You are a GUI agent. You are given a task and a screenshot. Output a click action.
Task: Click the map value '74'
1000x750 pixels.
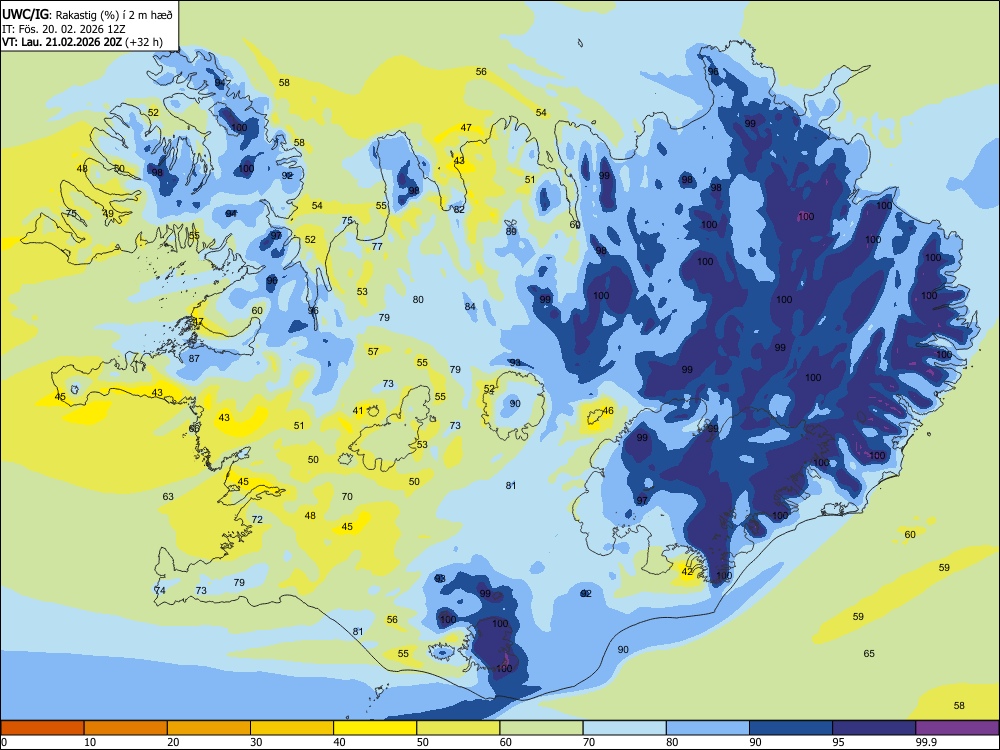[160, 591]
